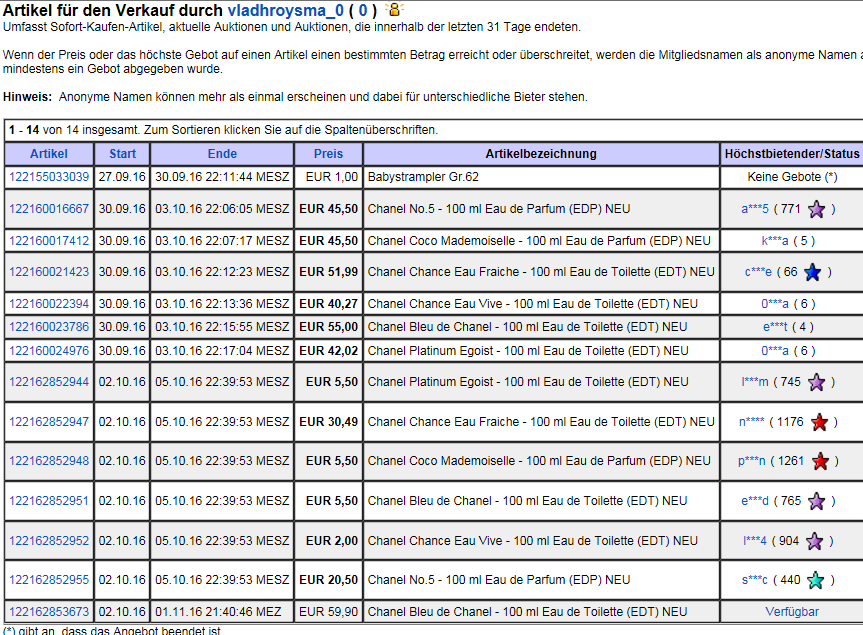
Task: Open item number 122160024976
Action: point(49,351)
